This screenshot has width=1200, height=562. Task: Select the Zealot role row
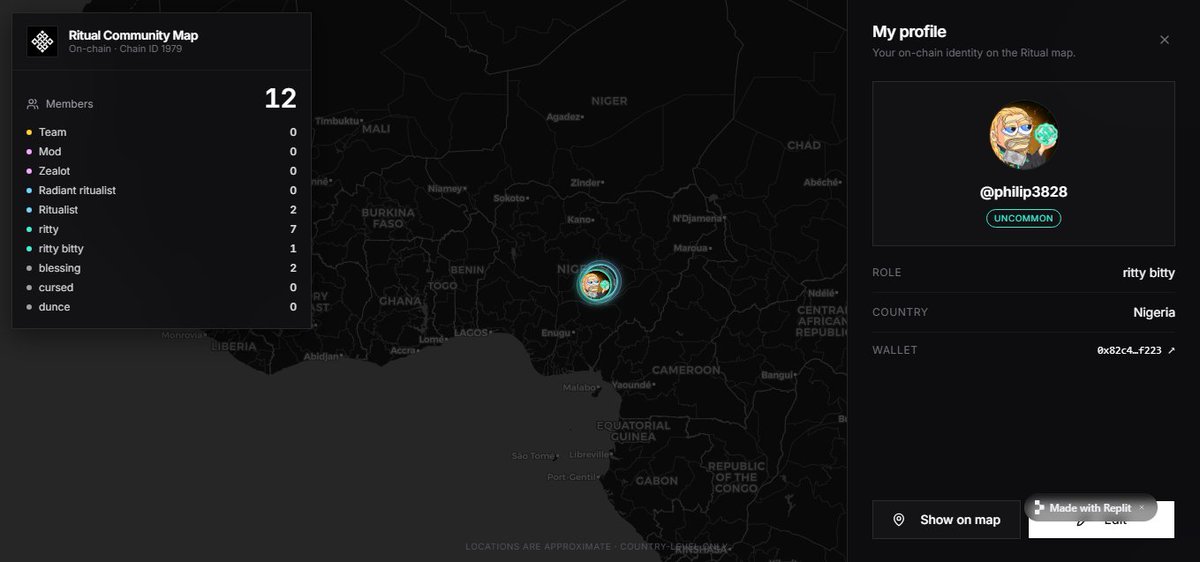coord(162,171)
